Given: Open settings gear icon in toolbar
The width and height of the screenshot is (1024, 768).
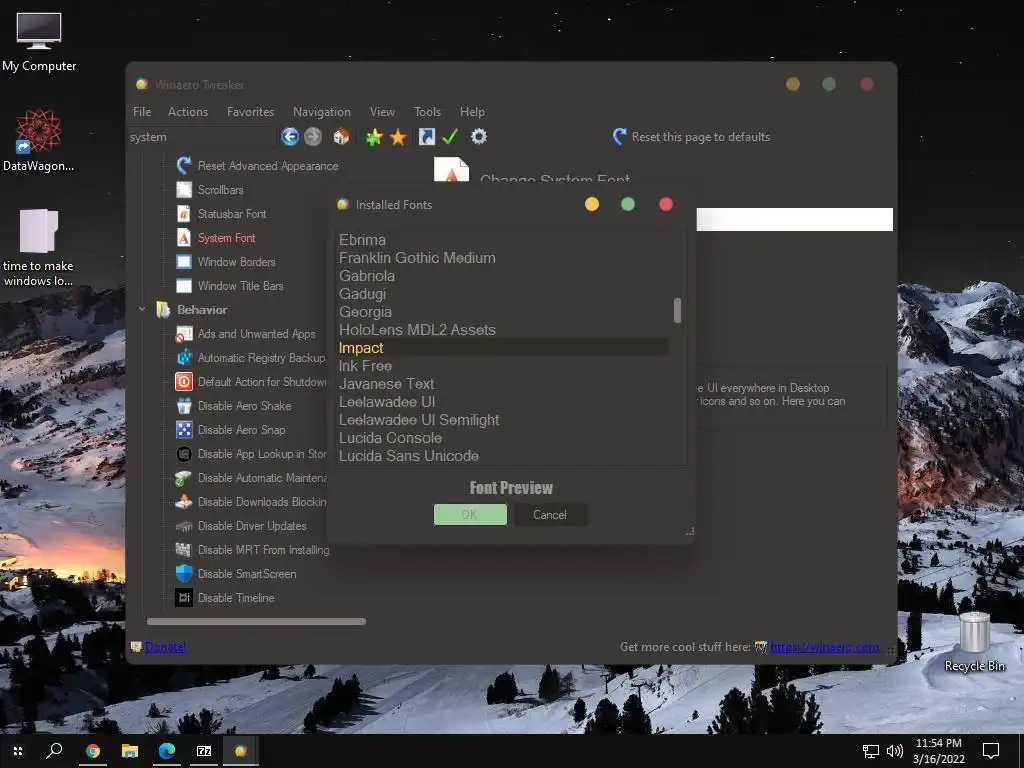Looking at the screenshot, I should [479, 136].
